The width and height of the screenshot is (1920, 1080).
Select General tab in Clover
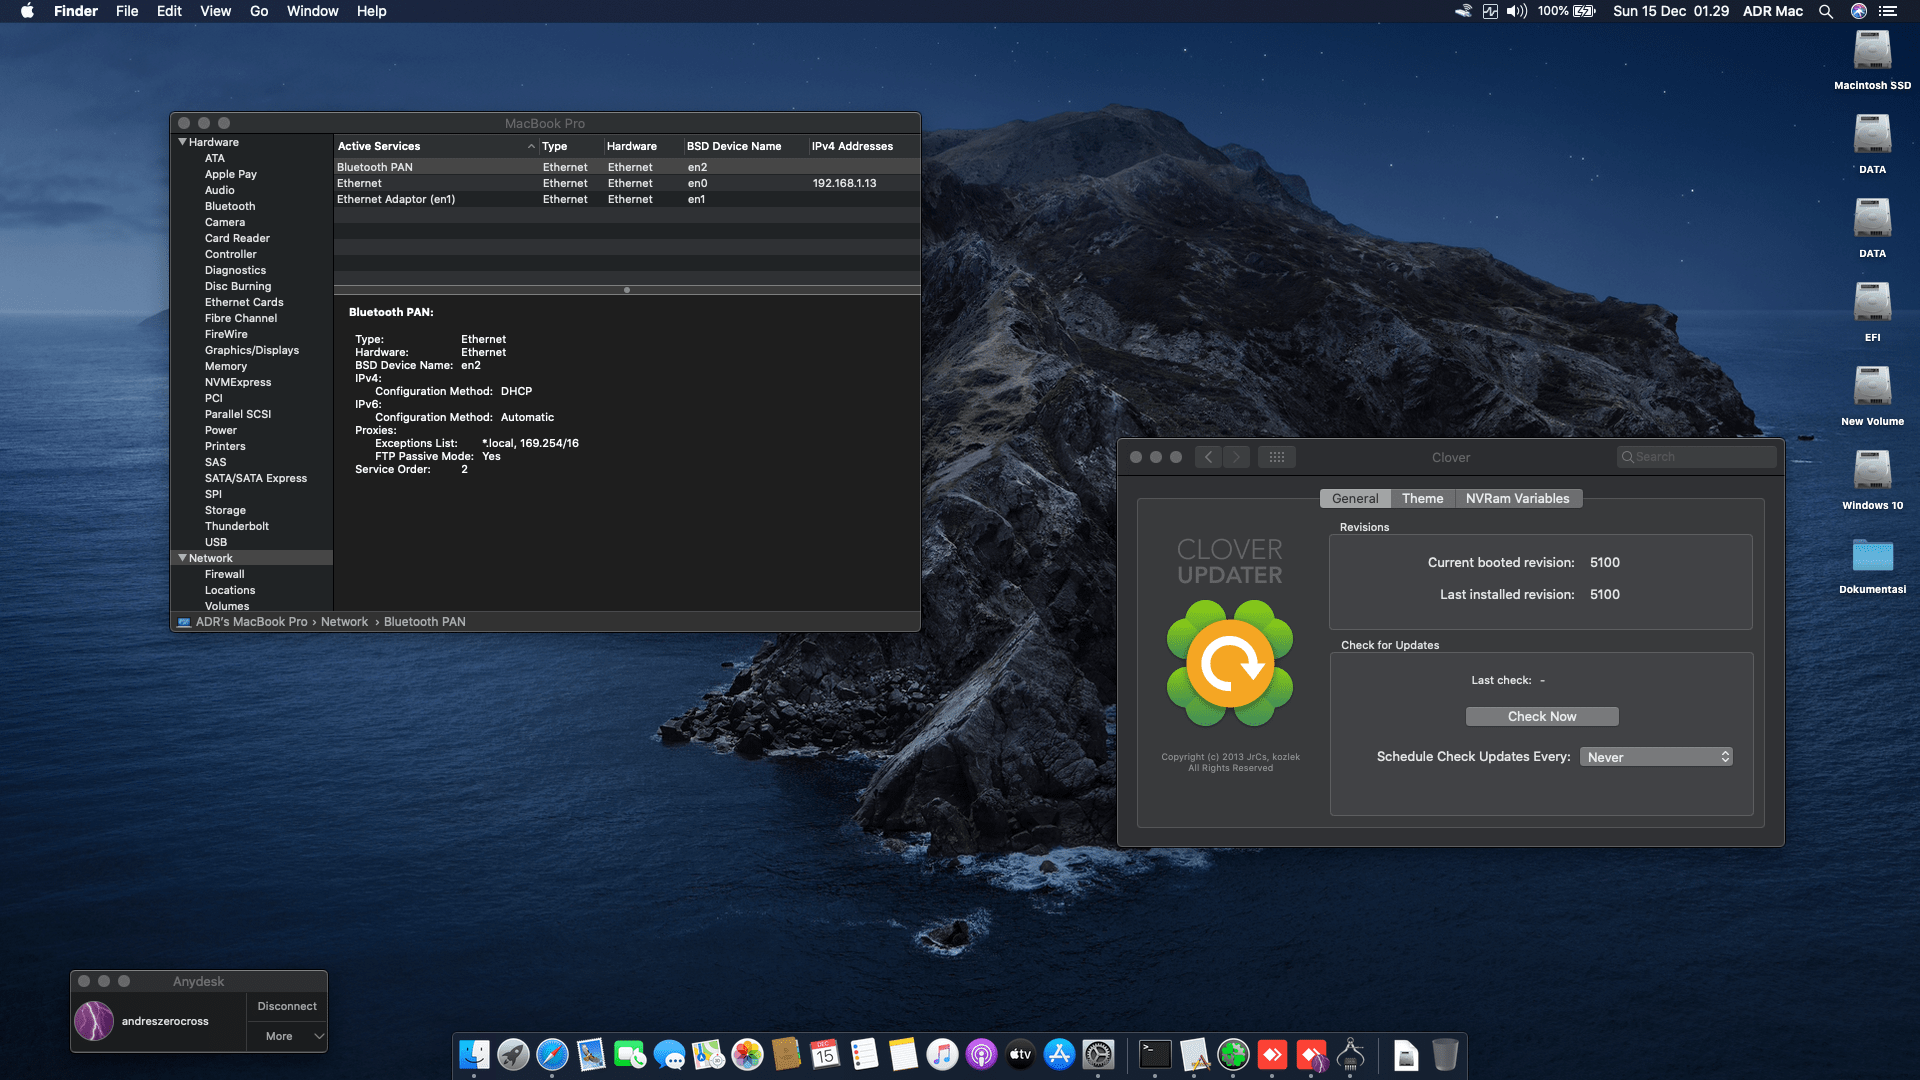coord(1355,498)
